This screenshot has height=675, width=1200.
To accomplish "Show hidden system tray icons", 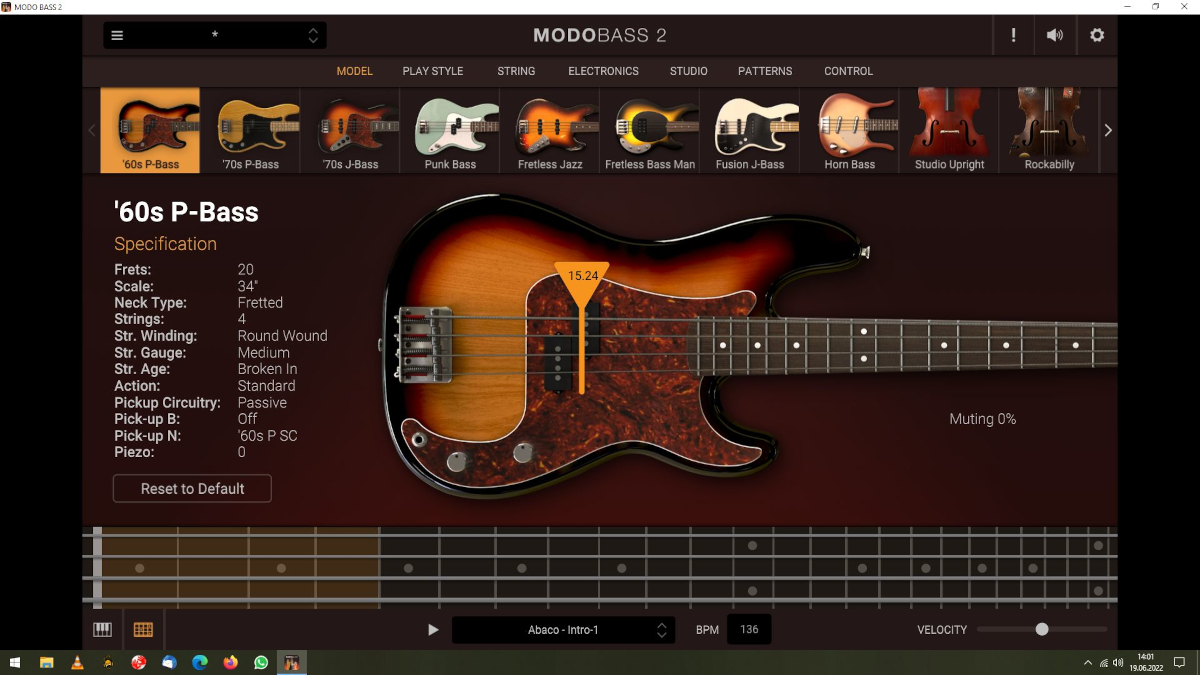I will (x=1088, y=662).
